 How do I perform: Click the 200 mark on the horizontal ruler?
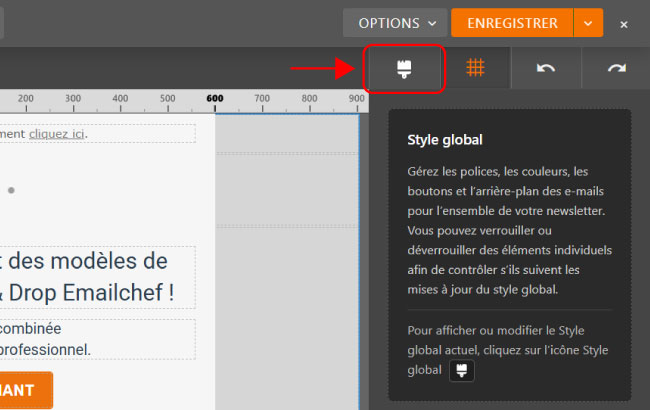click(26, 98)
